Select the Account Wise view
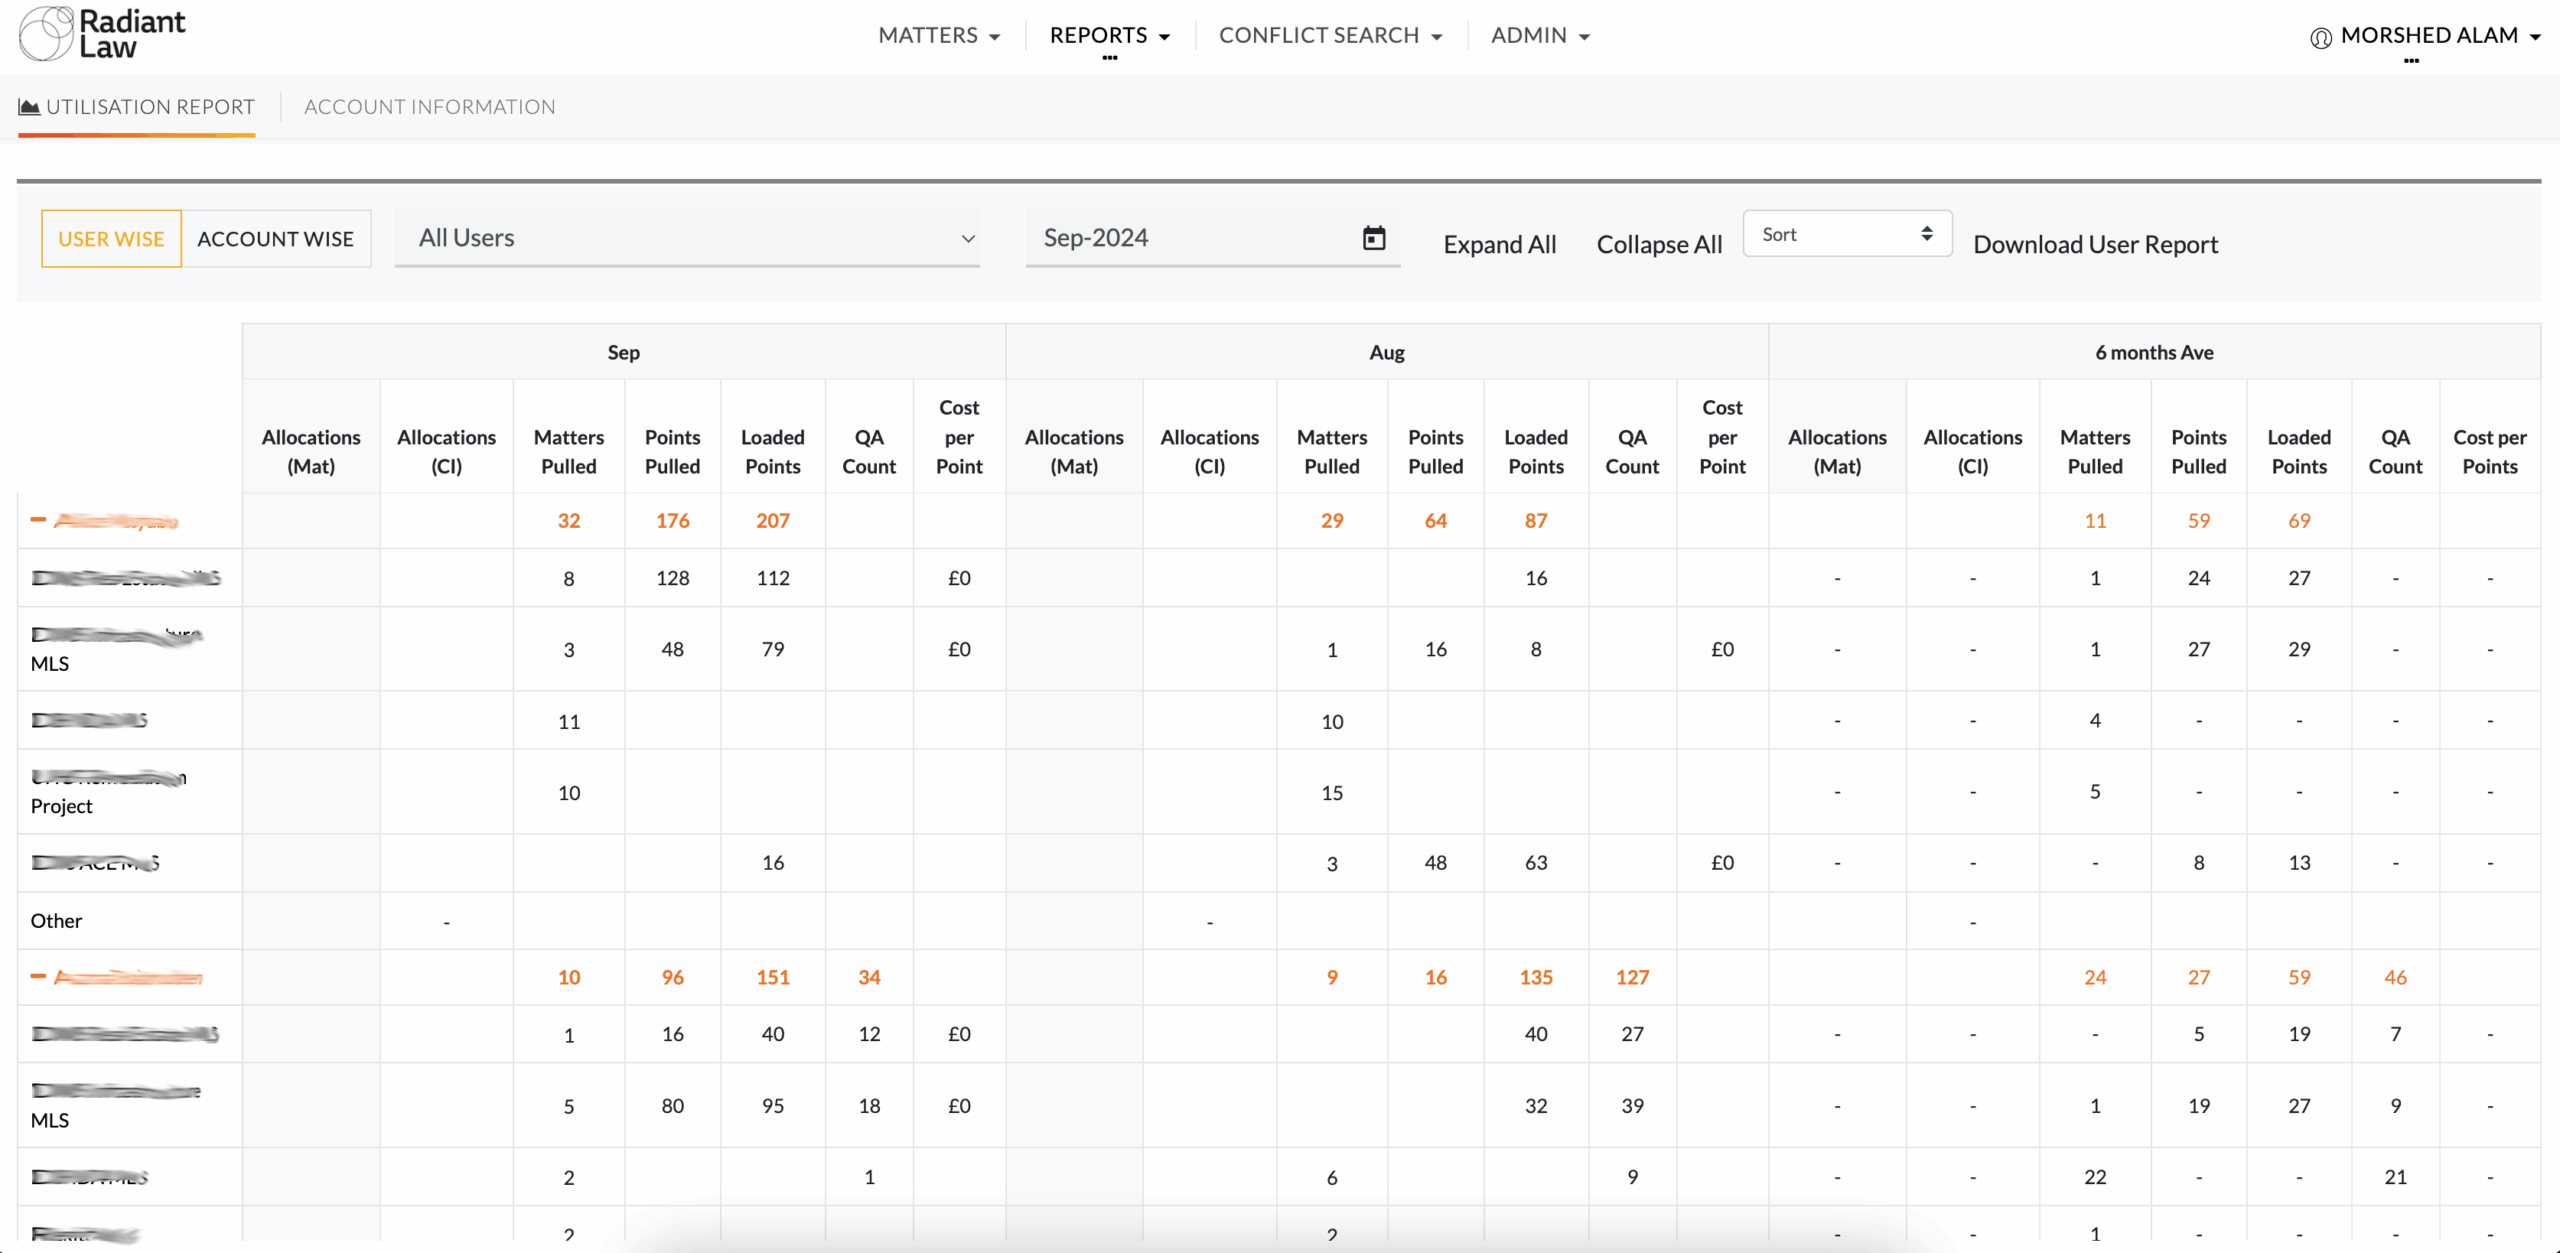Viewport: 2560px width, 1253px height. [x=276, y=239]
